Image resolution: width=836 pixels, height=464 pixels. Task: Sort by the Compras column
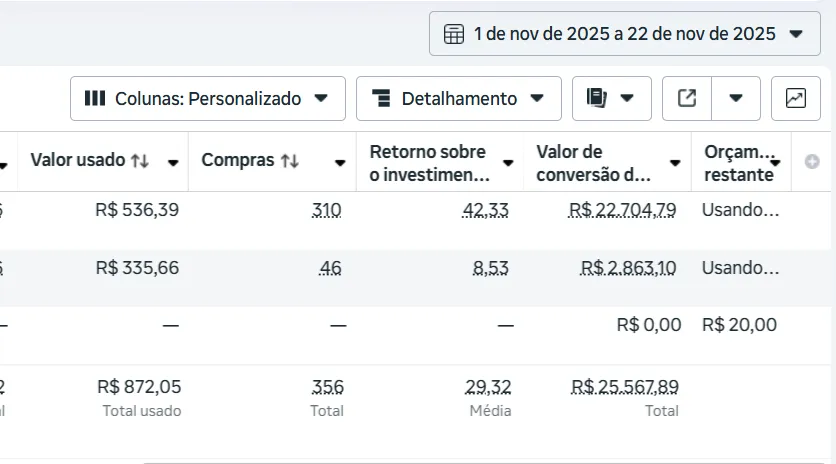click(x=289, y=160)
